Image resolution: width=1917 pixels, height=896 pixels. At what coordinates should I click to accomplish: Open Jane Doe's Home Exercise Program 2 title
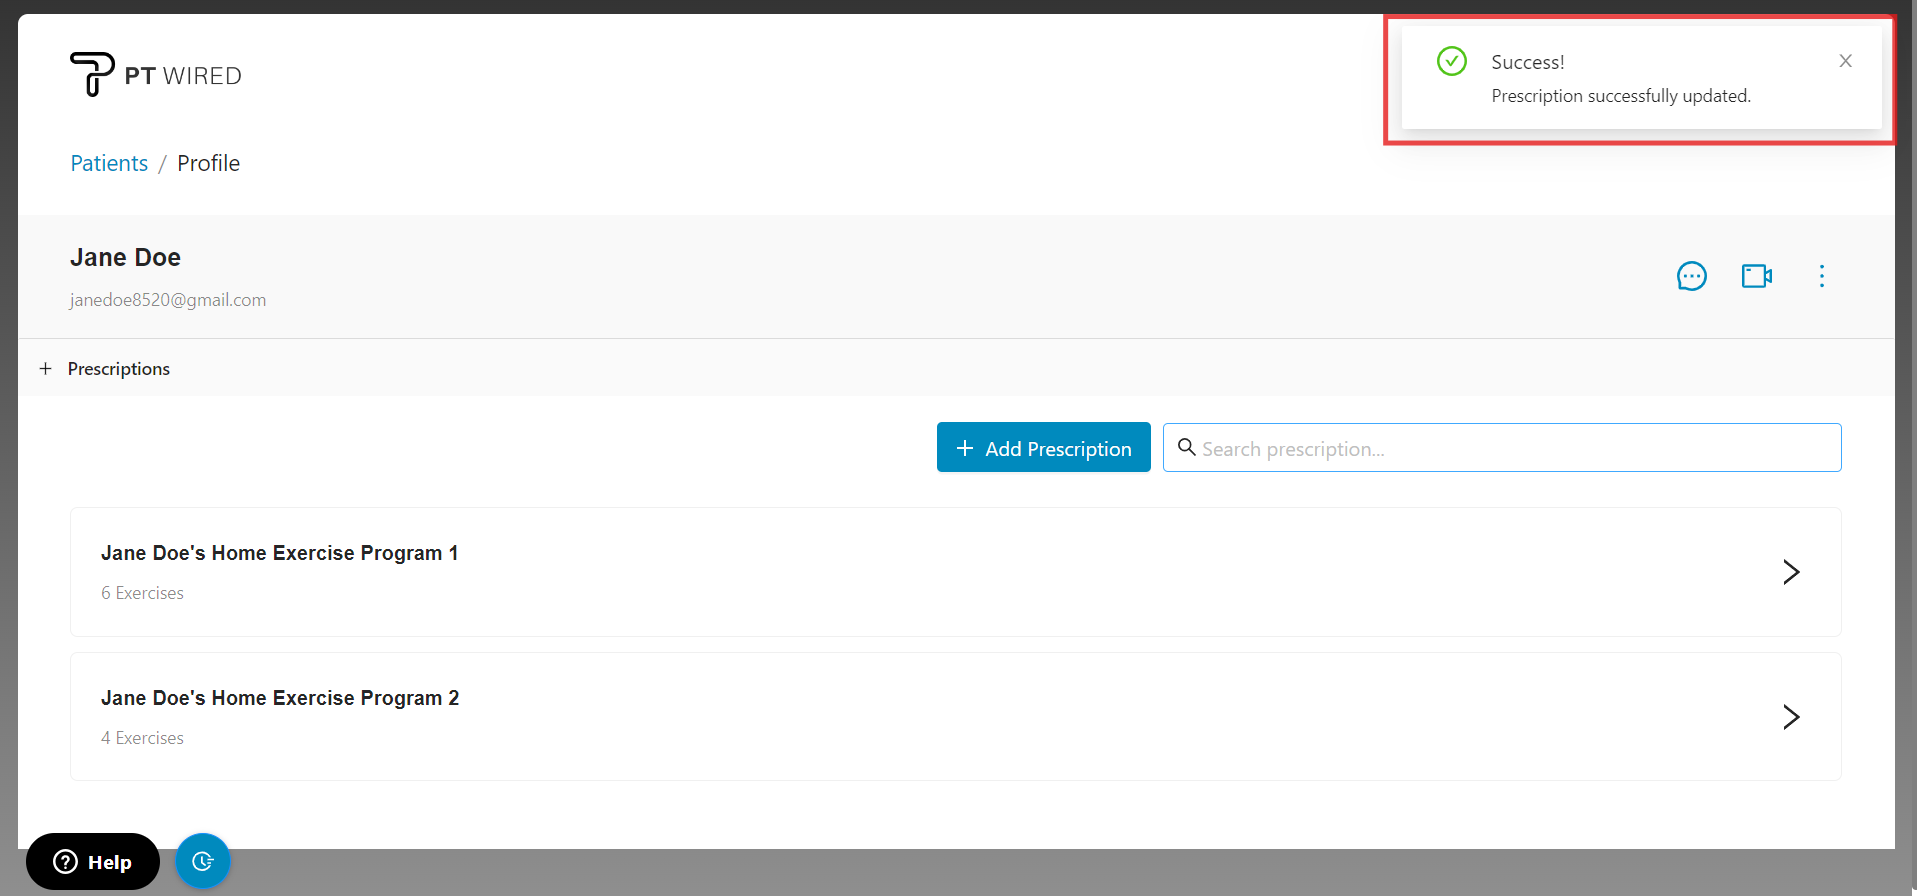(279, 698)
